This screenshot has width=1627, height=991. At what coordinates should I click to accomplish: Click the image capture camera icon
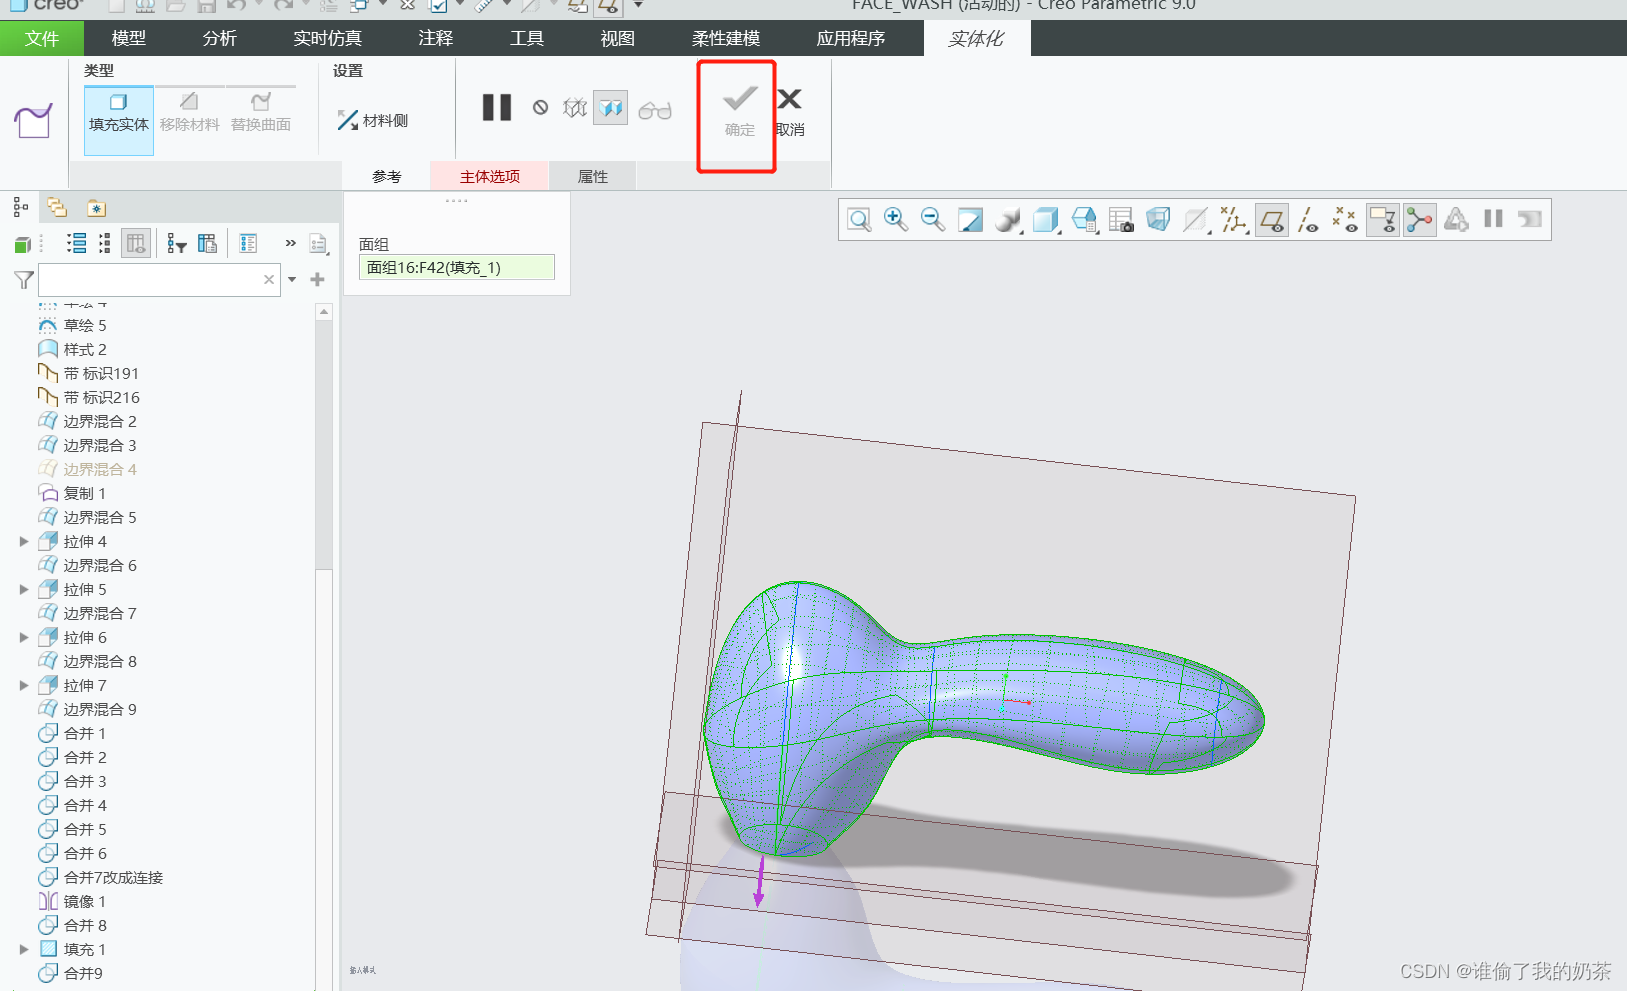[1123, 219]
